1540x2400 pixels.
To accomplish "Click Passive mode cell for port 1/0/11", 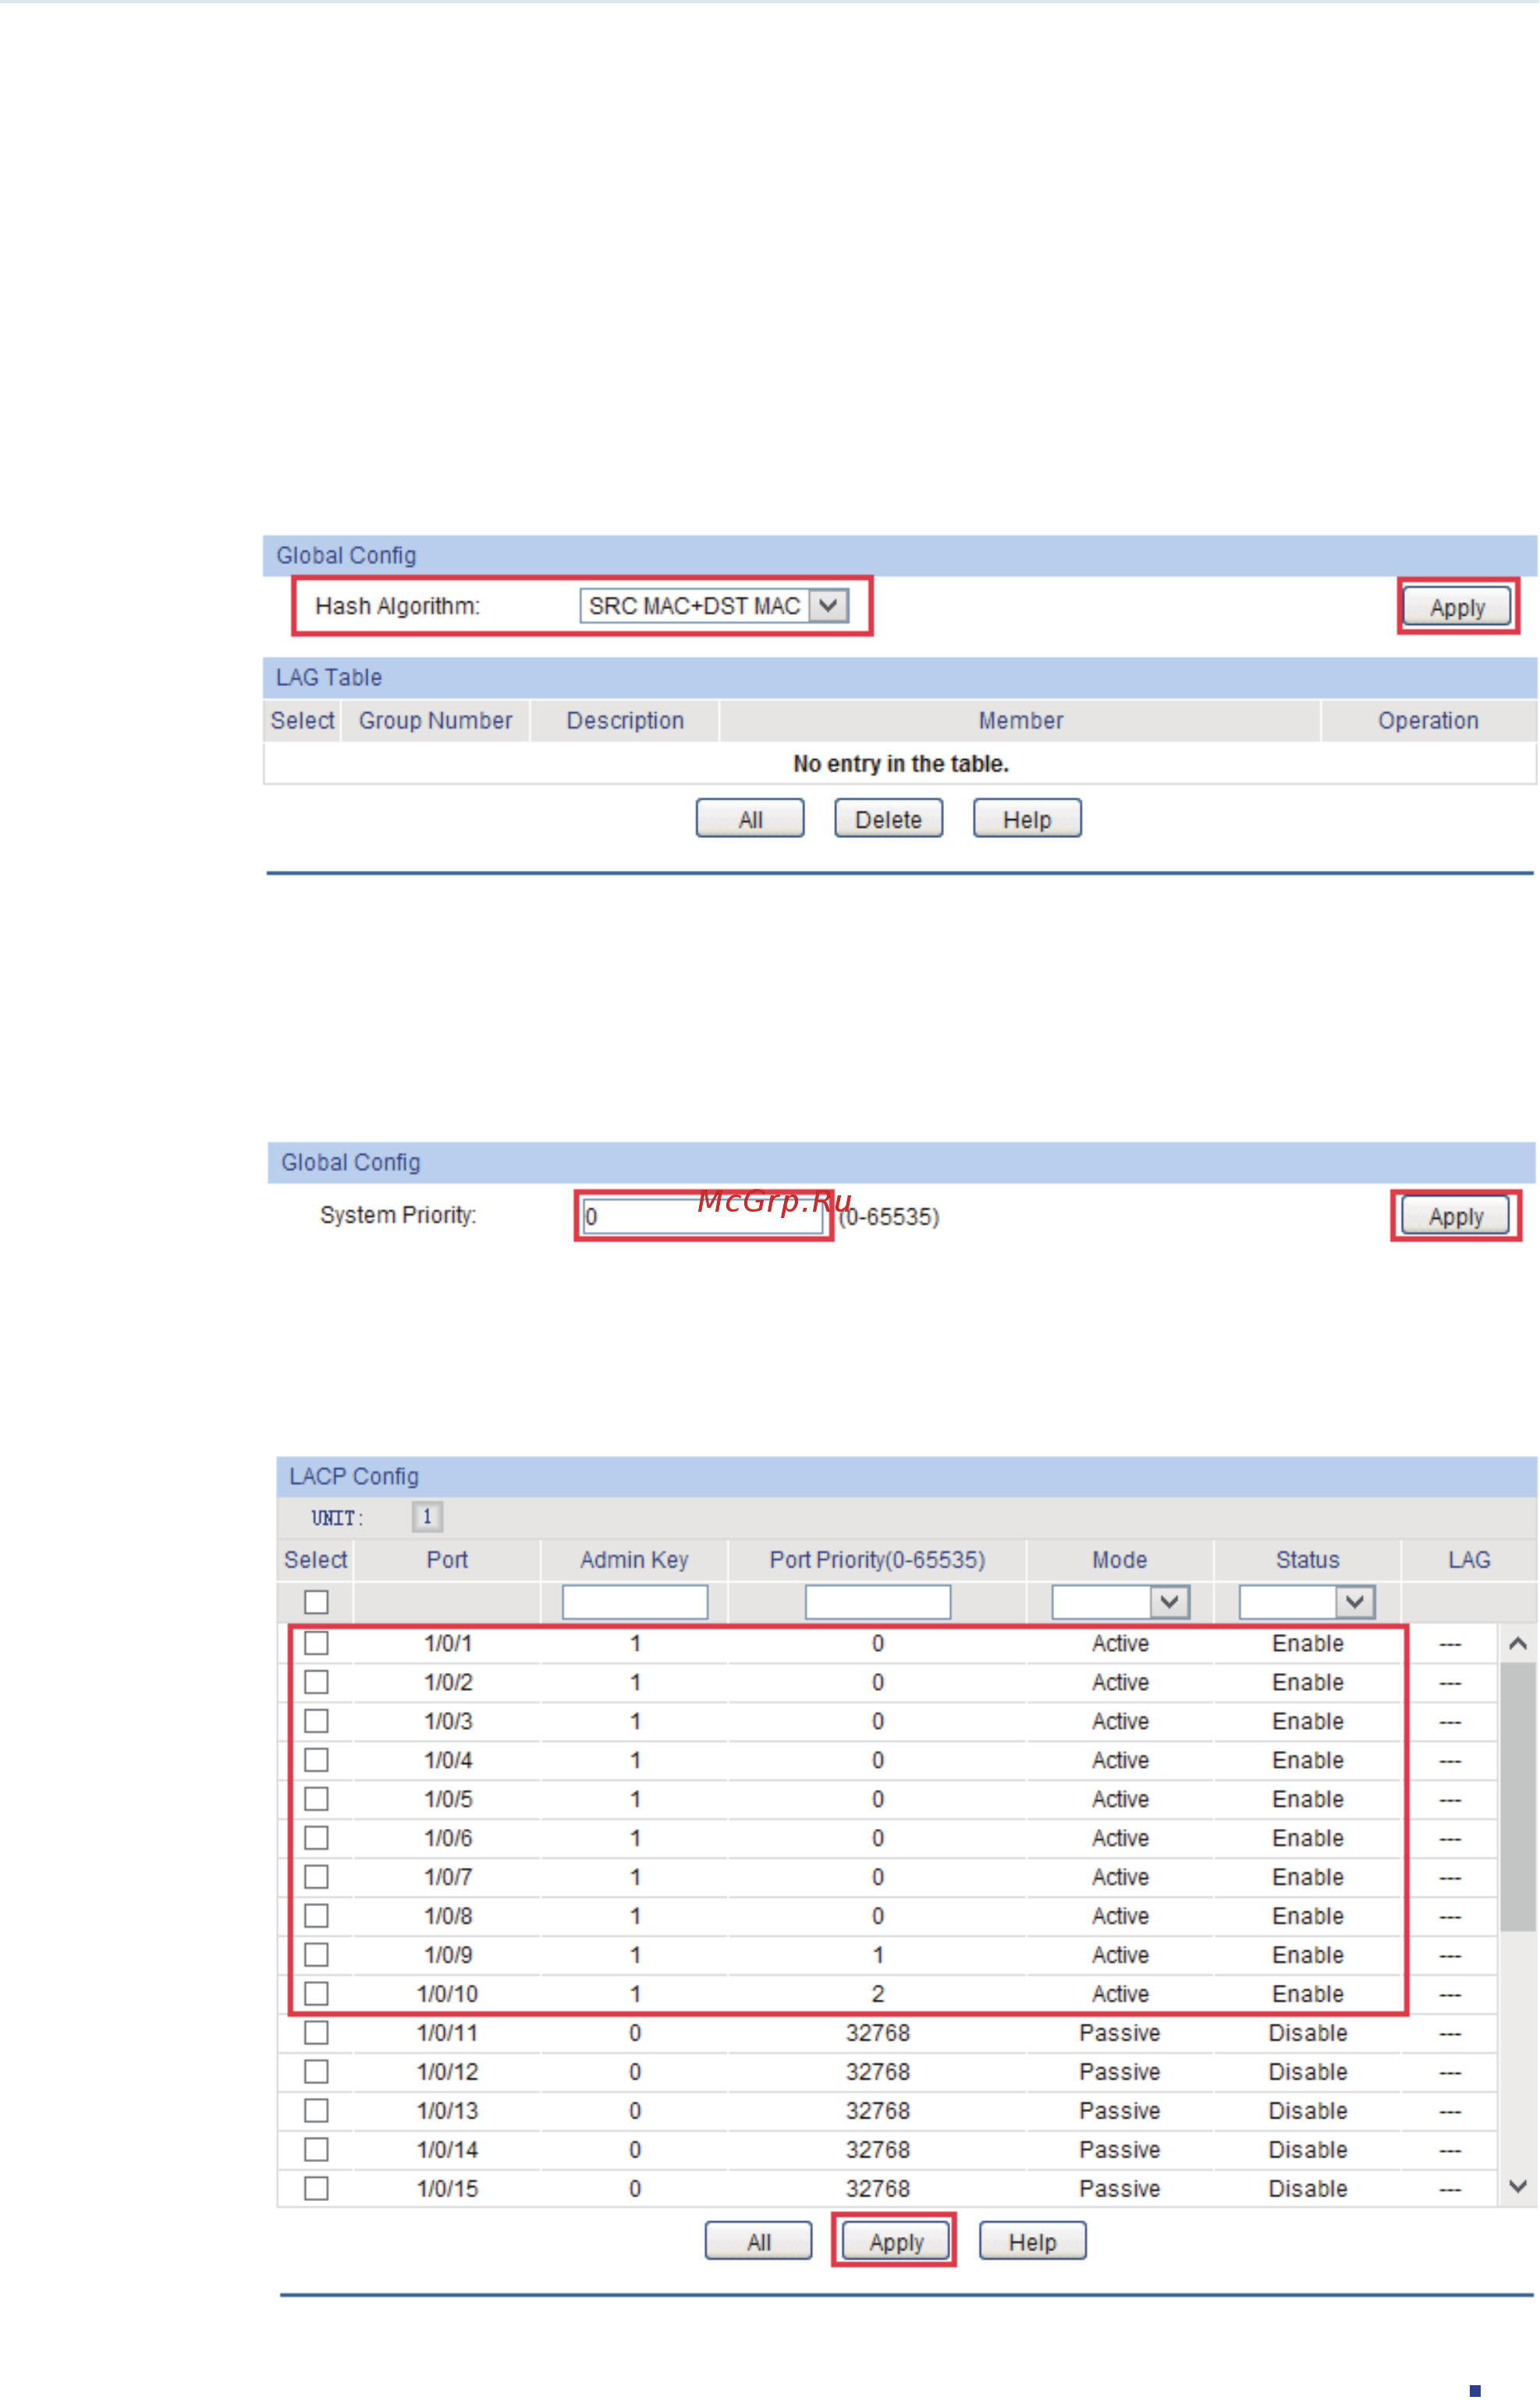I will coord(1119,2033).
